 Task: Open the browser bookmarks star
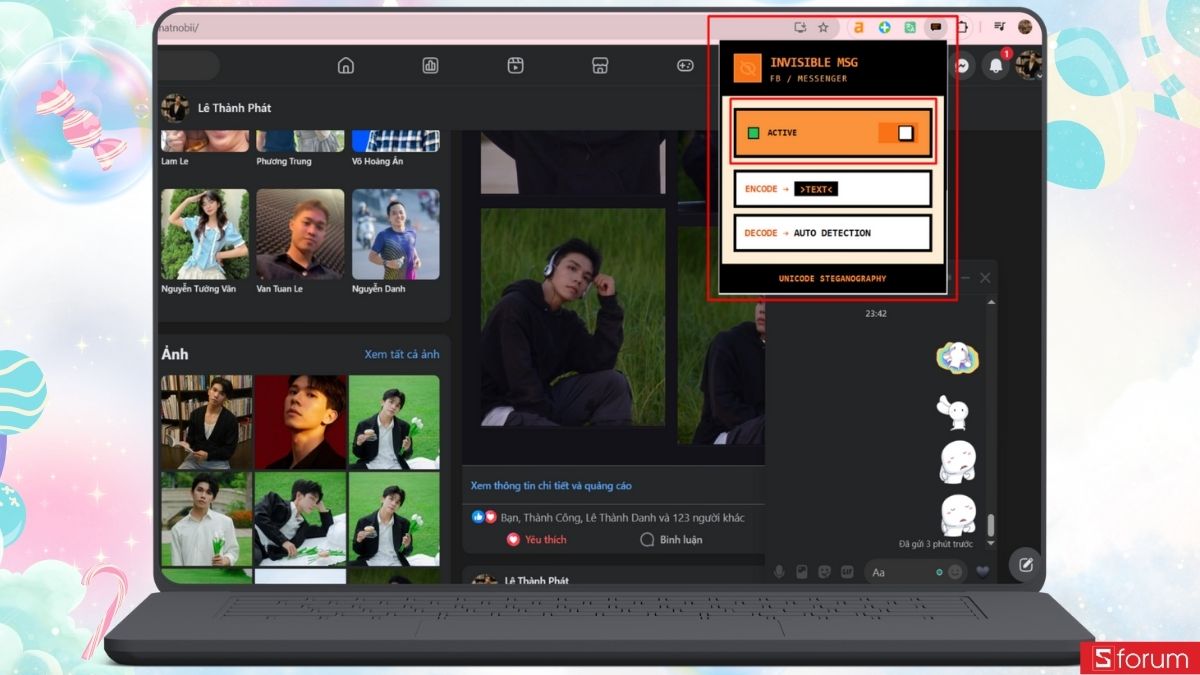click(823, 27)
